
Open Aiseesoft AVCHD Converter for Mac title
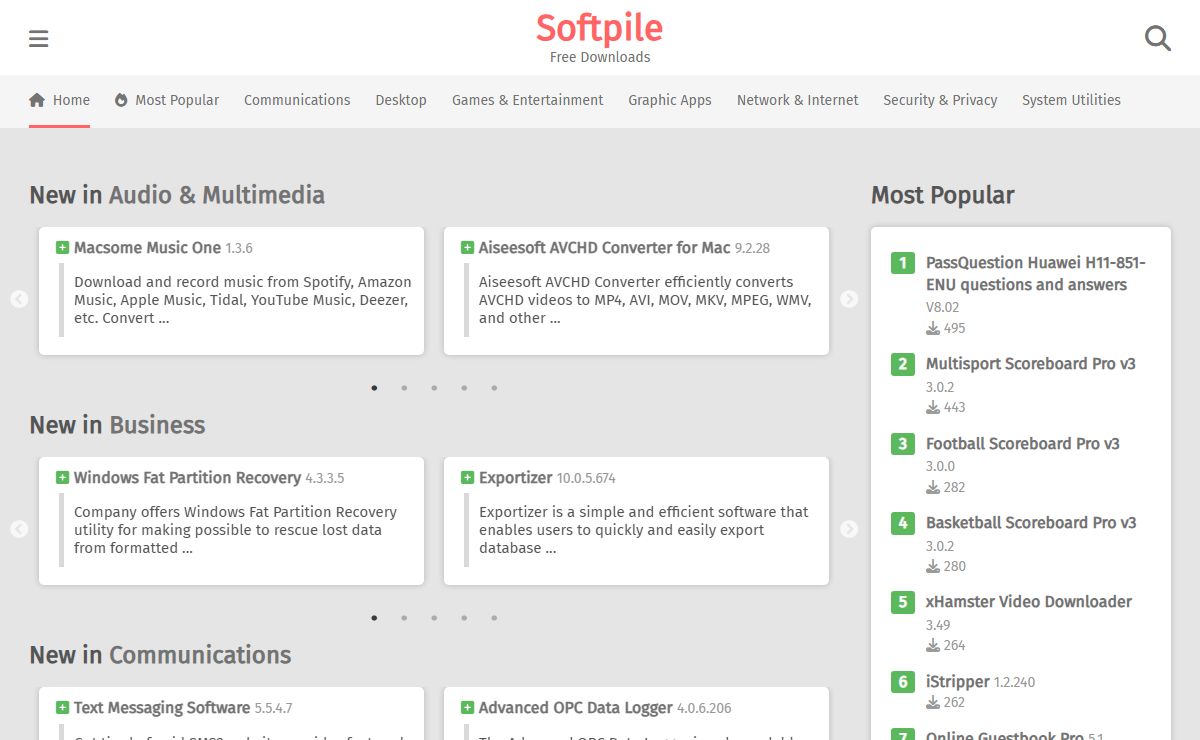click(604, 248)
